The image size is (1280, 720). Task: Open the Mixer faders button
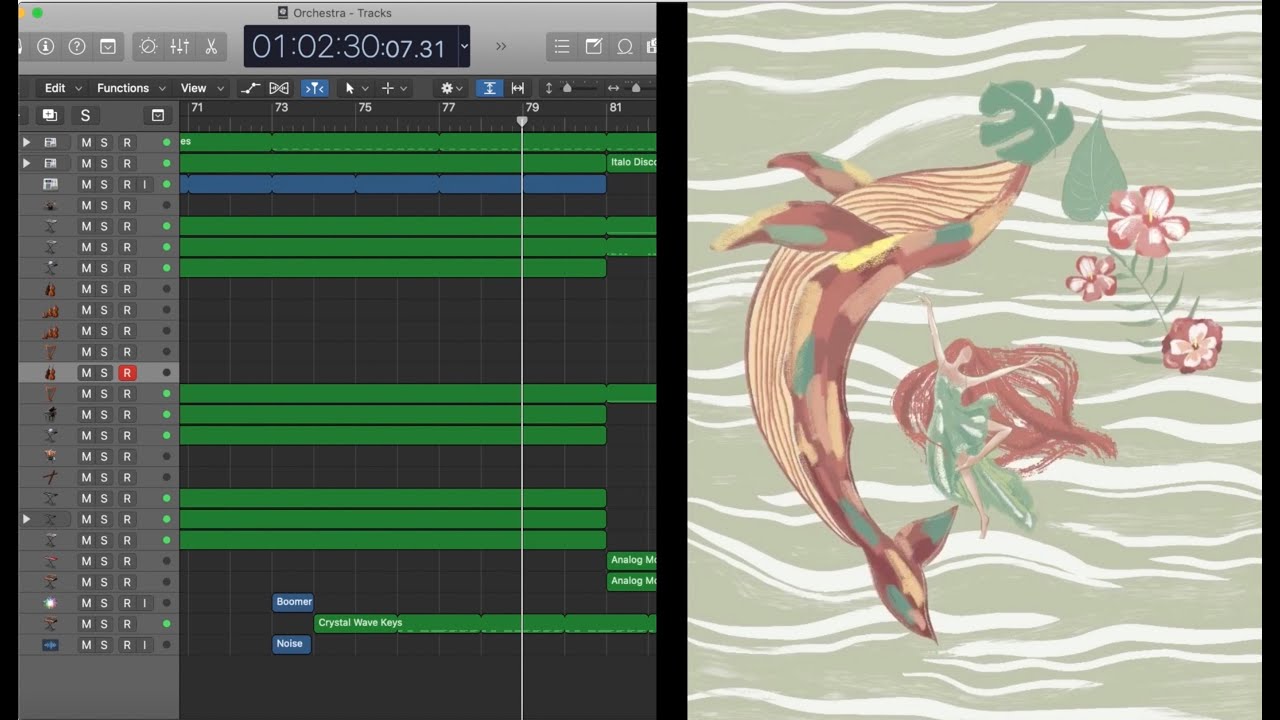point(180,46)
